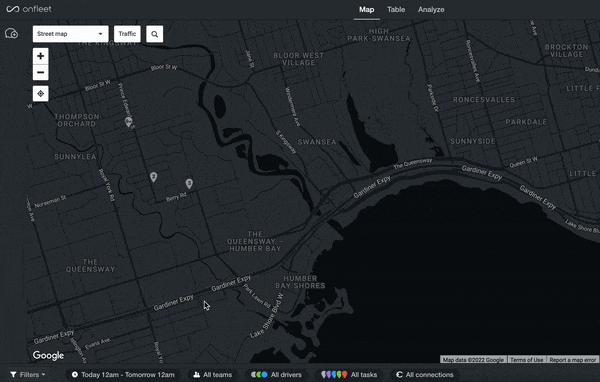Viewport: 600px width, 382px height.
Task: Open the All teams filter
Action: (213, 375)
